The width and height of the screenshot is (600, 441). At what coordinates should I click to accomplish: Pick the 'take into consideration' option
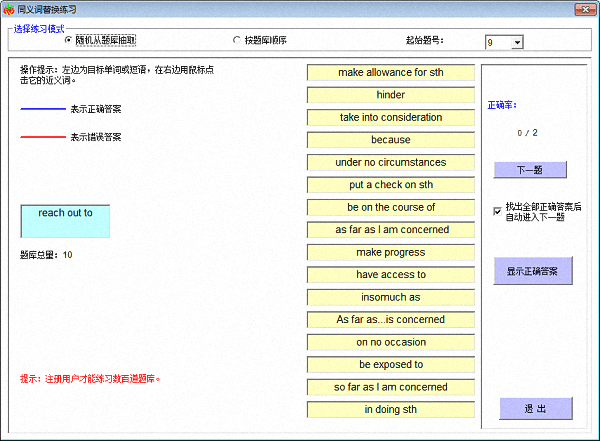click(390, 118)
